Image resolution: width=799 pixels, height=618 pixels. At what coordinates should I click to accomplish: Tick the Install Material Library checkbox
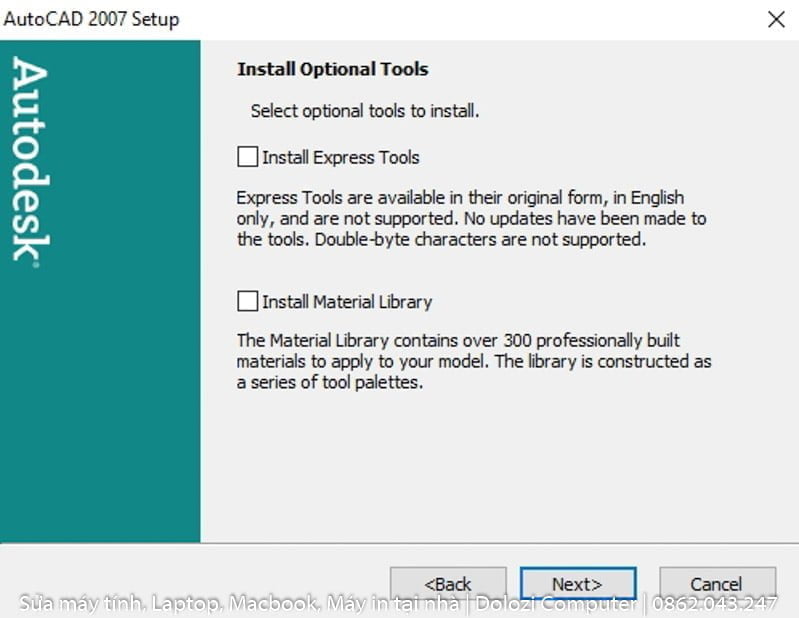pos(247,301)
